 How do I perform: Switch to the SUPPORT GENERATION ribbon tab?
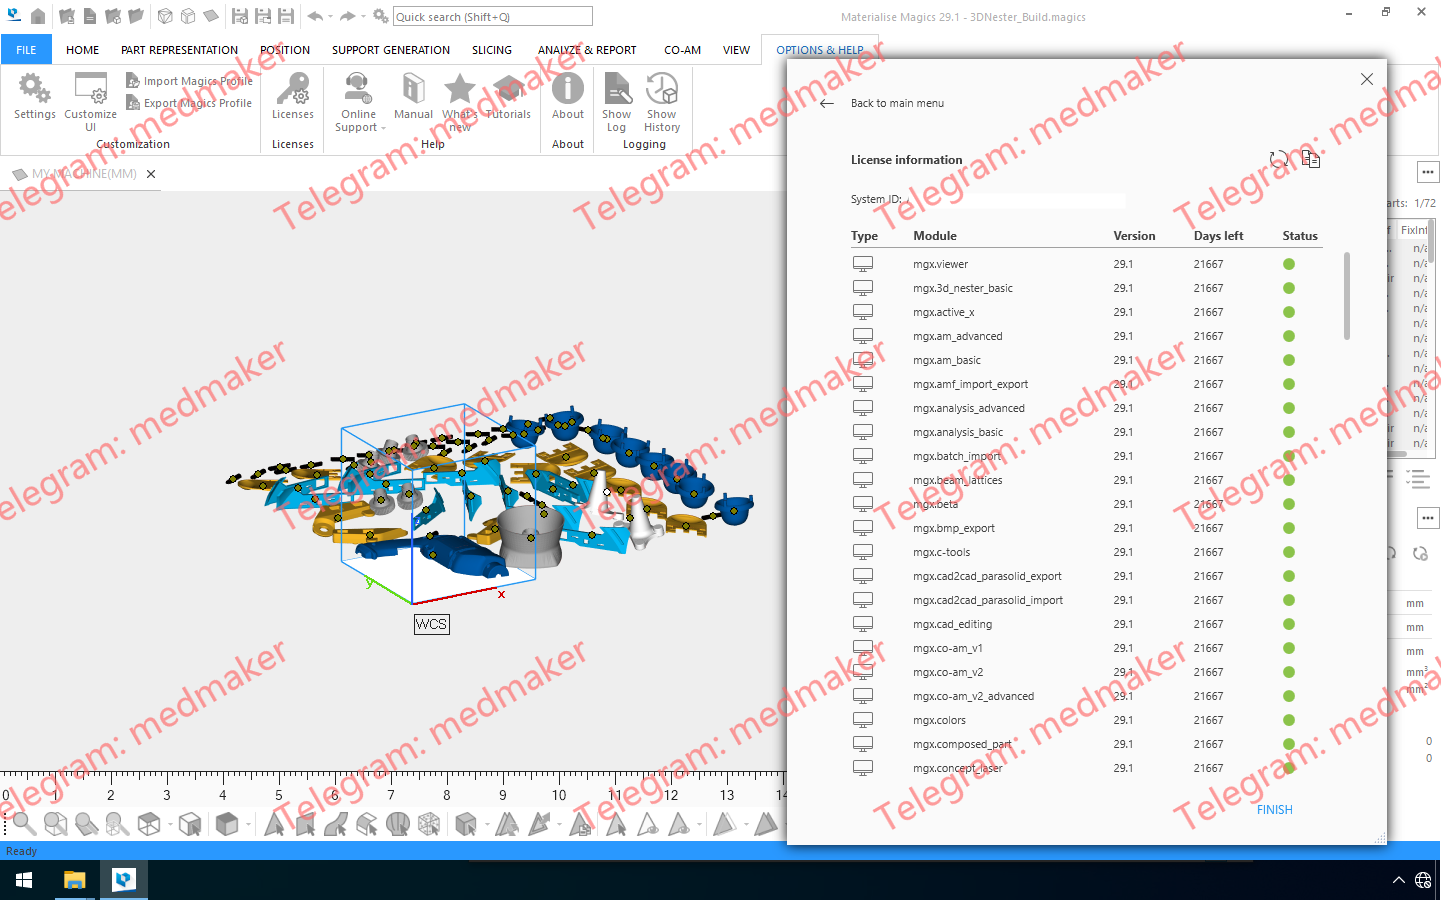coord(390,50)
